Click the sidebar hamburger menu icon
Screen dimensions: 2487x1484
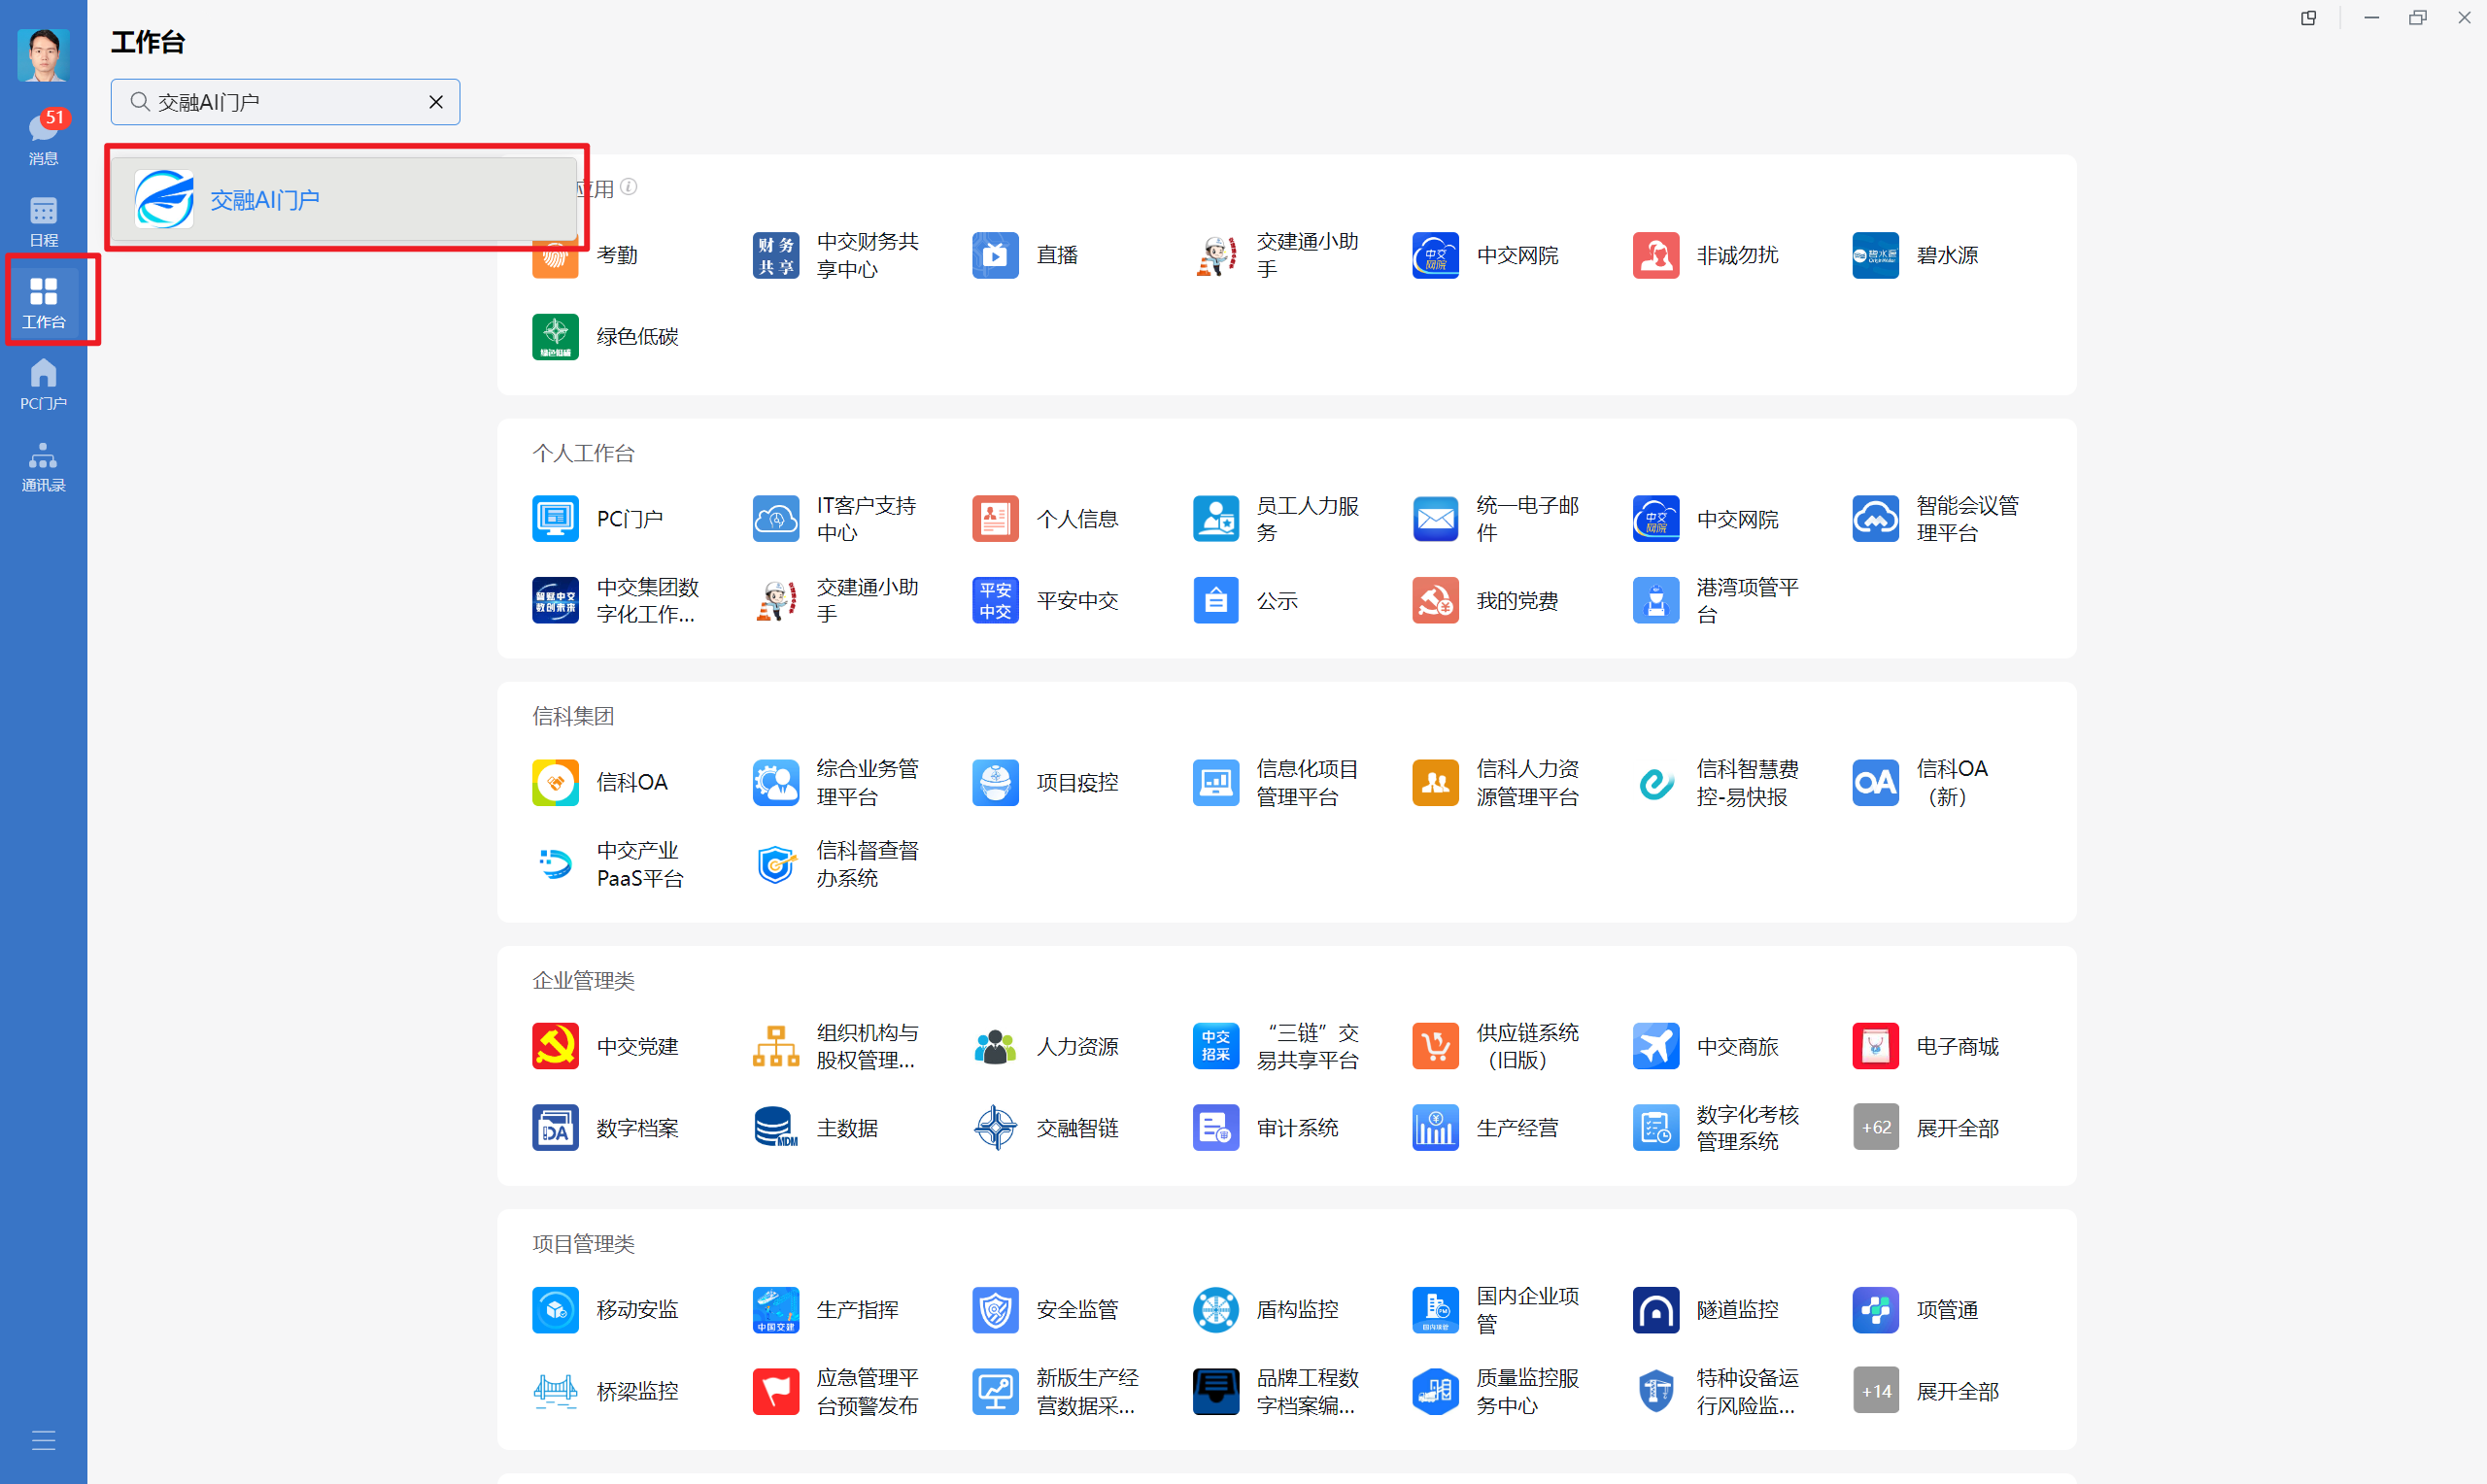click(x=43, y=1440)
